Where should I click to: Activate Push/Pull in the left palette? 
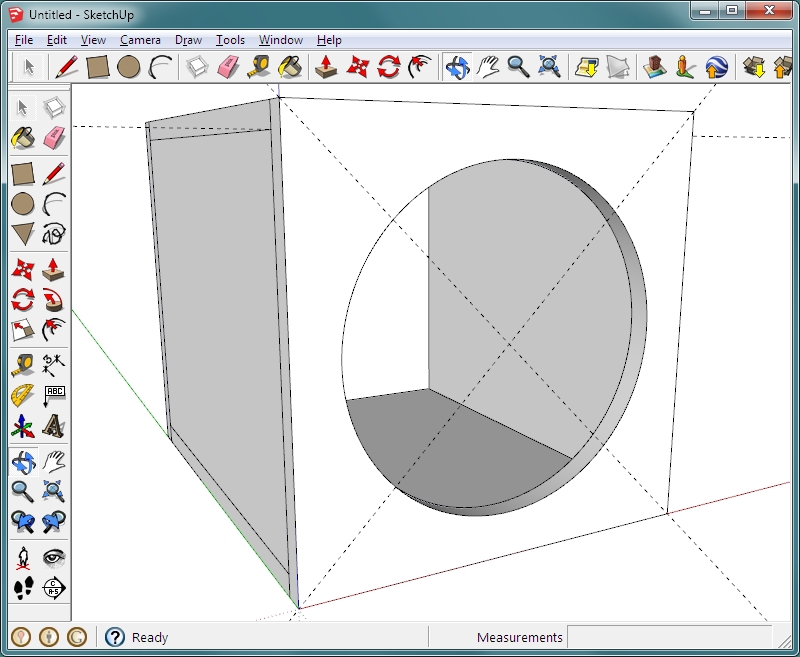click(x=54, y=270)
